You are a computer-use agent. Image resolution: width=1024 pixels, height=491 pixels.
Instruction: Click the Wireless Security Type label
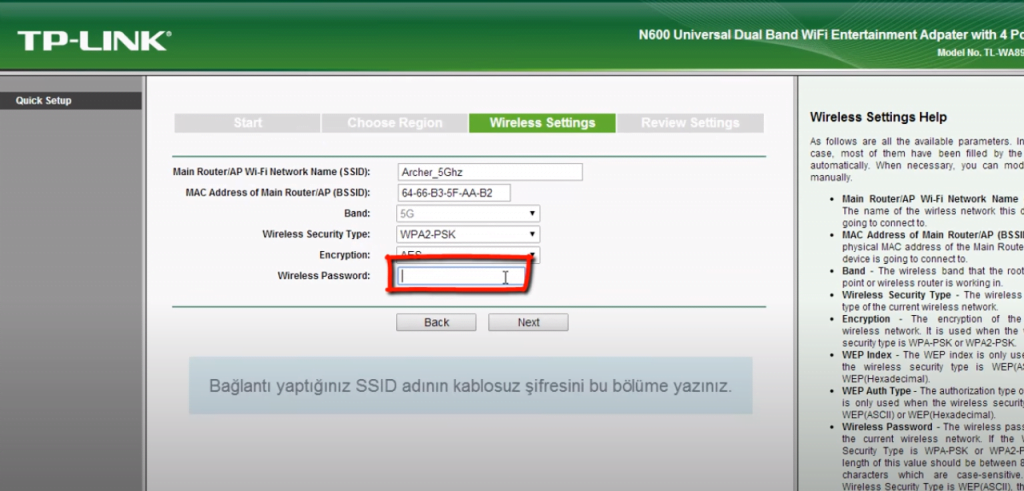tap(316, 234)
